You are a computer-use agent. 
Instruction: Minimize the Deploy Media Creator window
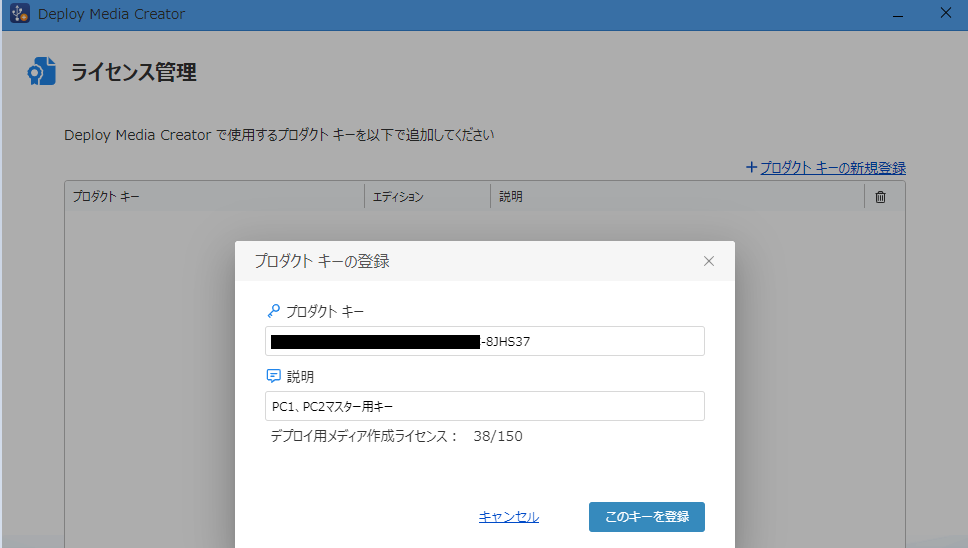[898, 14]
